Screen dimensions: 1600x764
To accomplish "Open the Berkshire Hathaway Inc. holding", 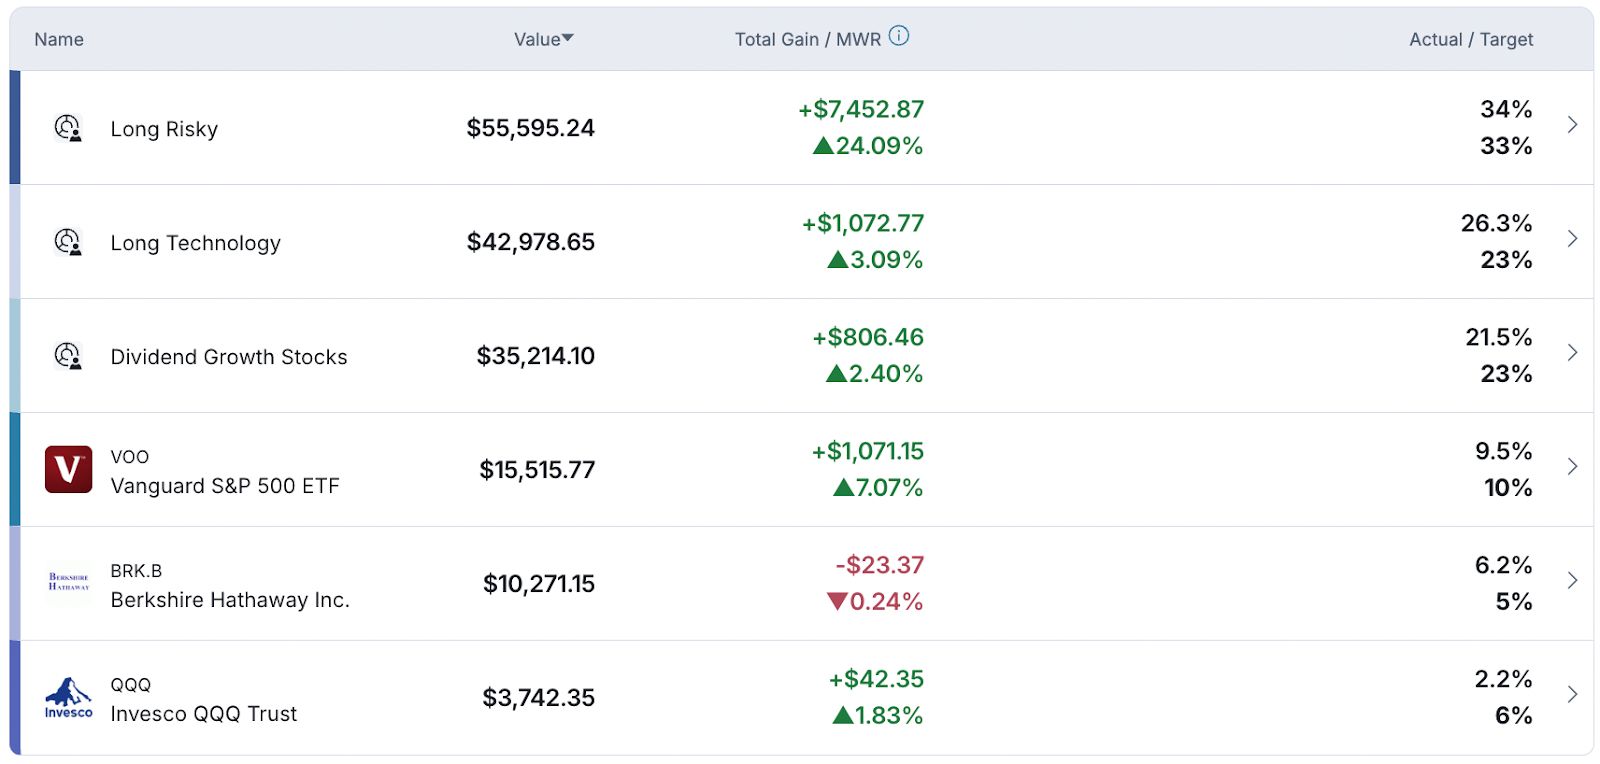I will [230, 600].
